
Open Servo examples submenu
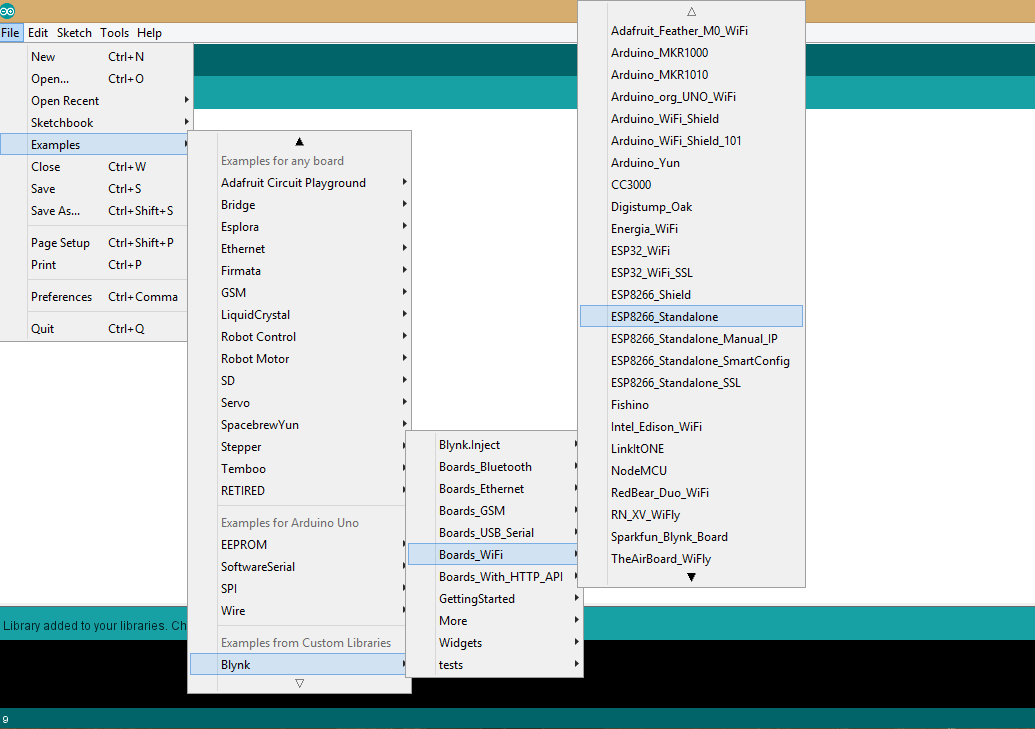pyautogui.click(x=300, y=403)
